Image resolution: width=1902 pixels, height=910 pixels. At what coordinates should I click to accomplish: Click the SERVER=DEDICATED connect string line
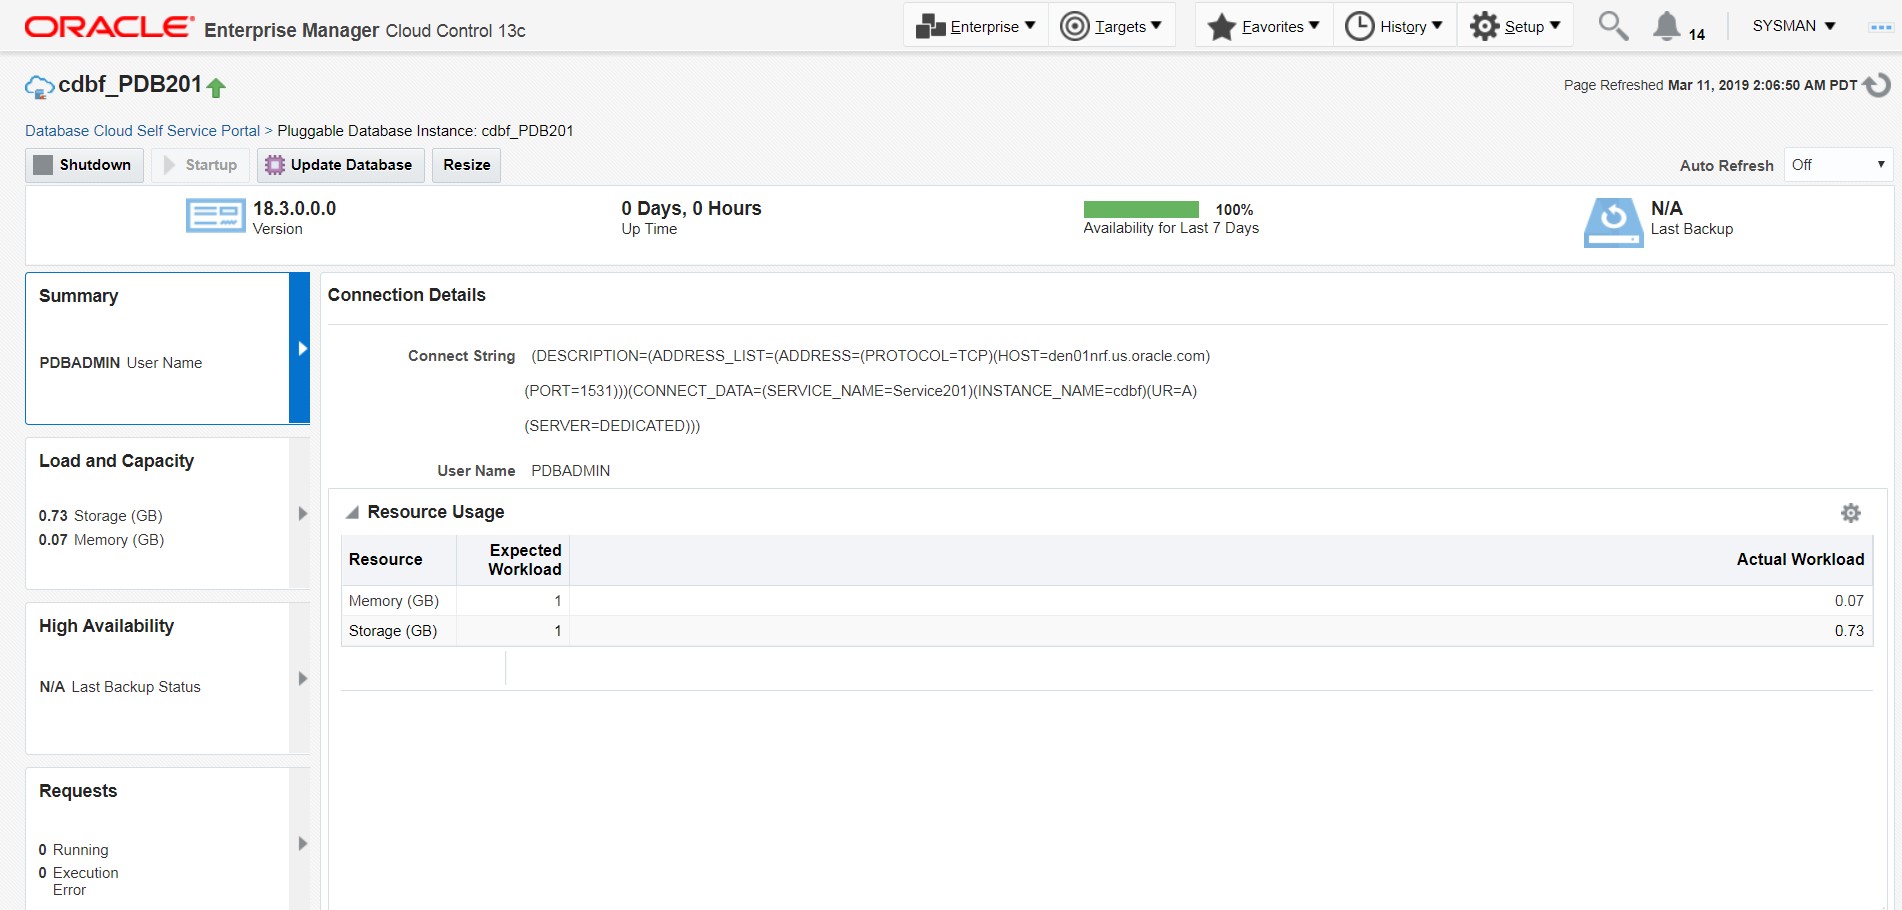pos(612,426)
